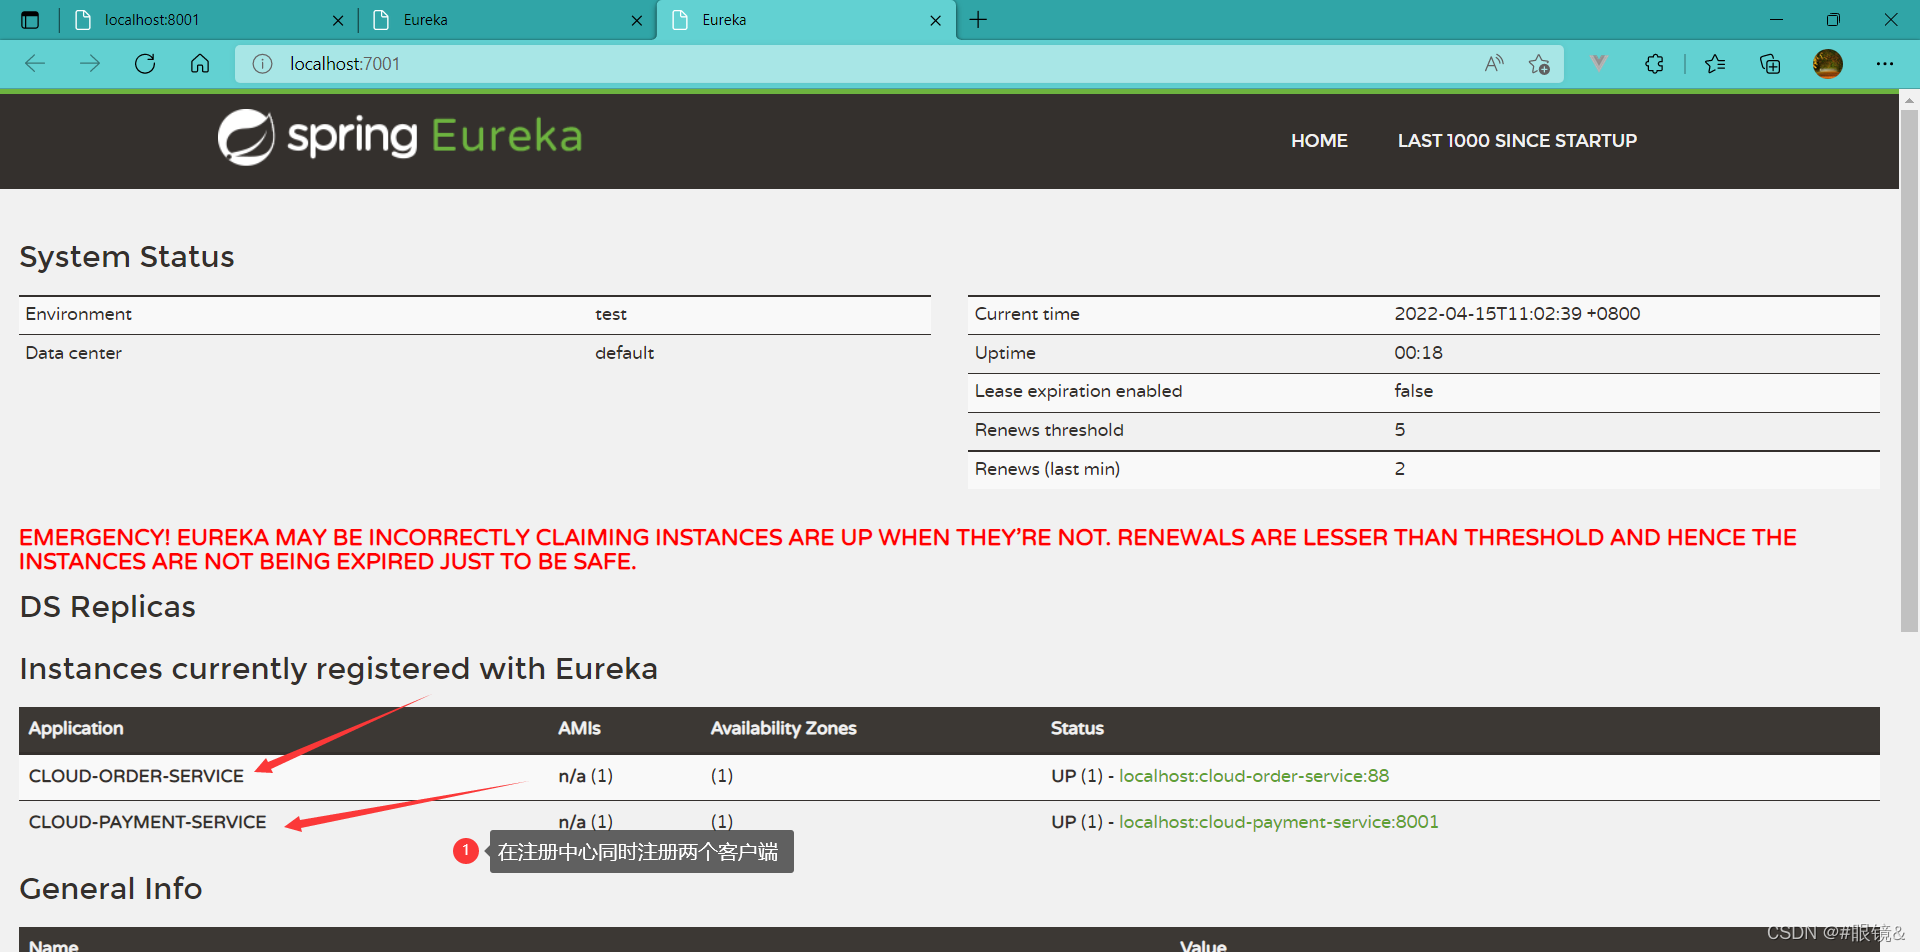Image resolution: width=1920 pixels, height=952 pixels.
Task: Click the red EMERGENCY warning message
Action: click(x=908, y=550)
